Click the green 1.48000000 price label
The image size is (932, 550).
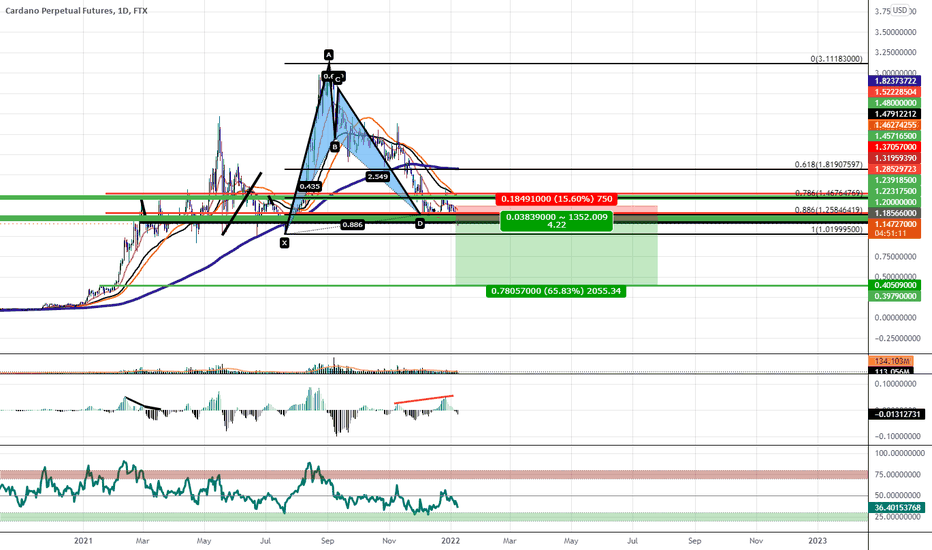[895, 103]
